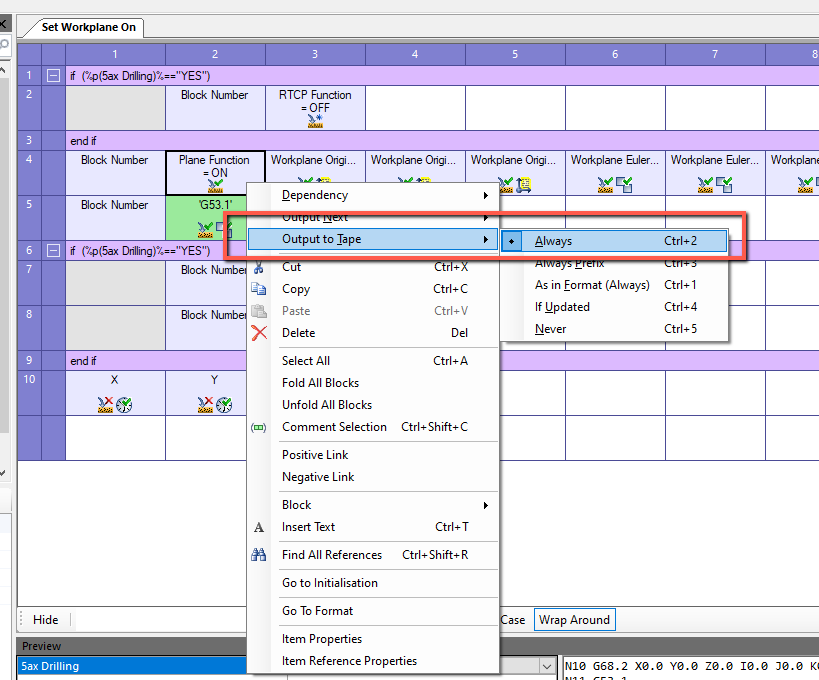Click RTCP Function cell status icon
819x680 pixels.
(315, 121)
